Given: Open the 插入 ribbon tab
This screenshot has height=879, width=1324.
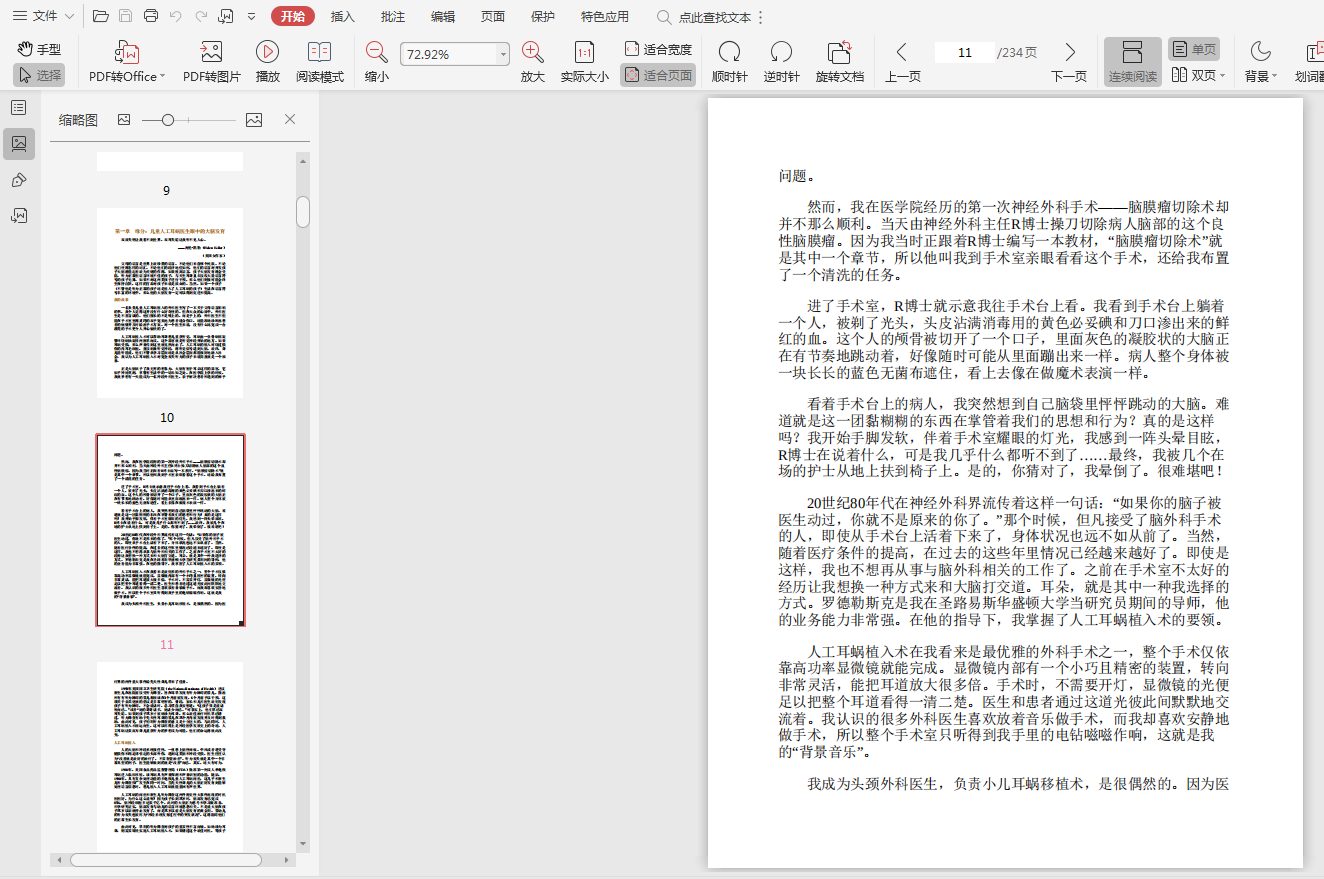Looking at the screenshot, I should pos(343,16).
